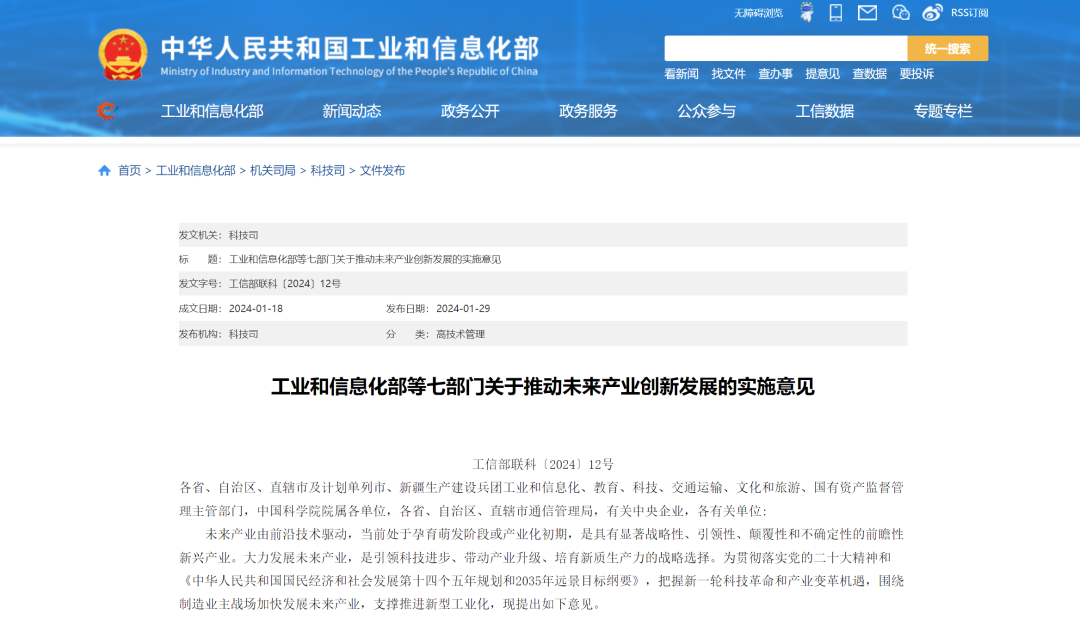Screen dimensions: 1080x620
Task: Open the 专题专栏 section
Action: tap(940, 111)
